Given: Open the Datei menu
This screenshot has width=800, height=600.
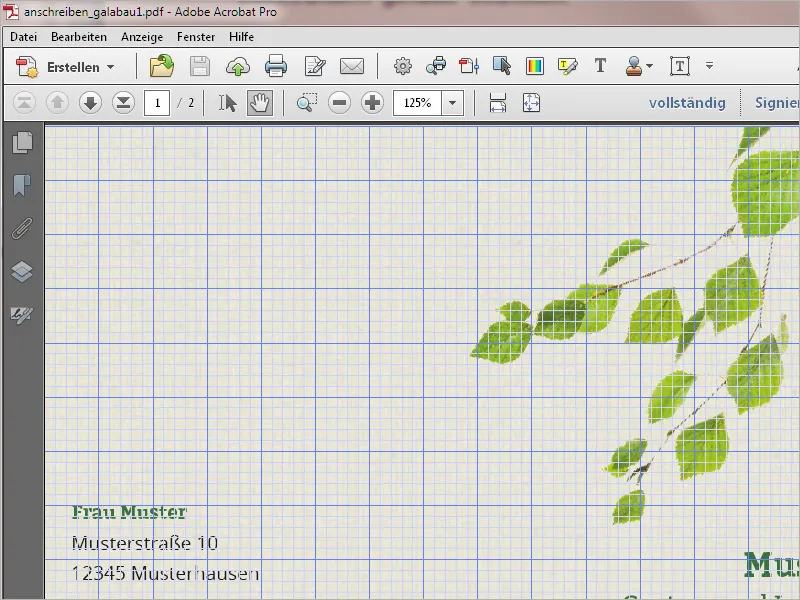Looking at the screenshot, I should click(23, 37).
